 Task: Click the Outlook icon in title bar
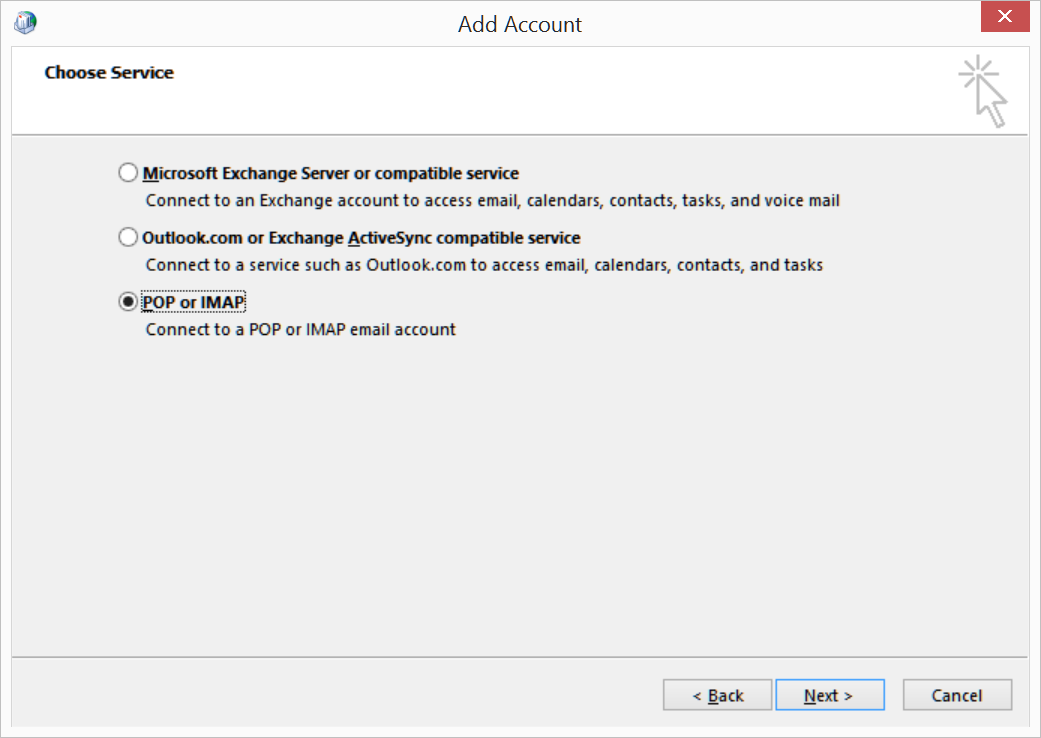[25, 23]
